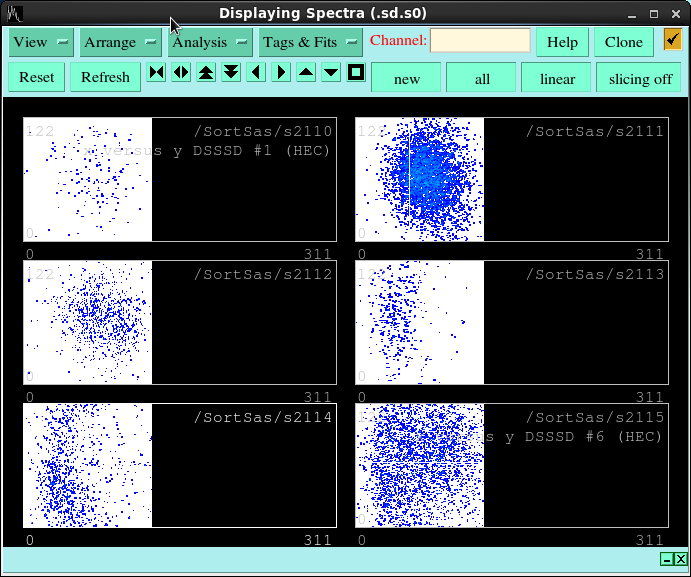Screen dimensions: 691x577
Task: Refresh the displayed spectra
Action: click(105, 77)
